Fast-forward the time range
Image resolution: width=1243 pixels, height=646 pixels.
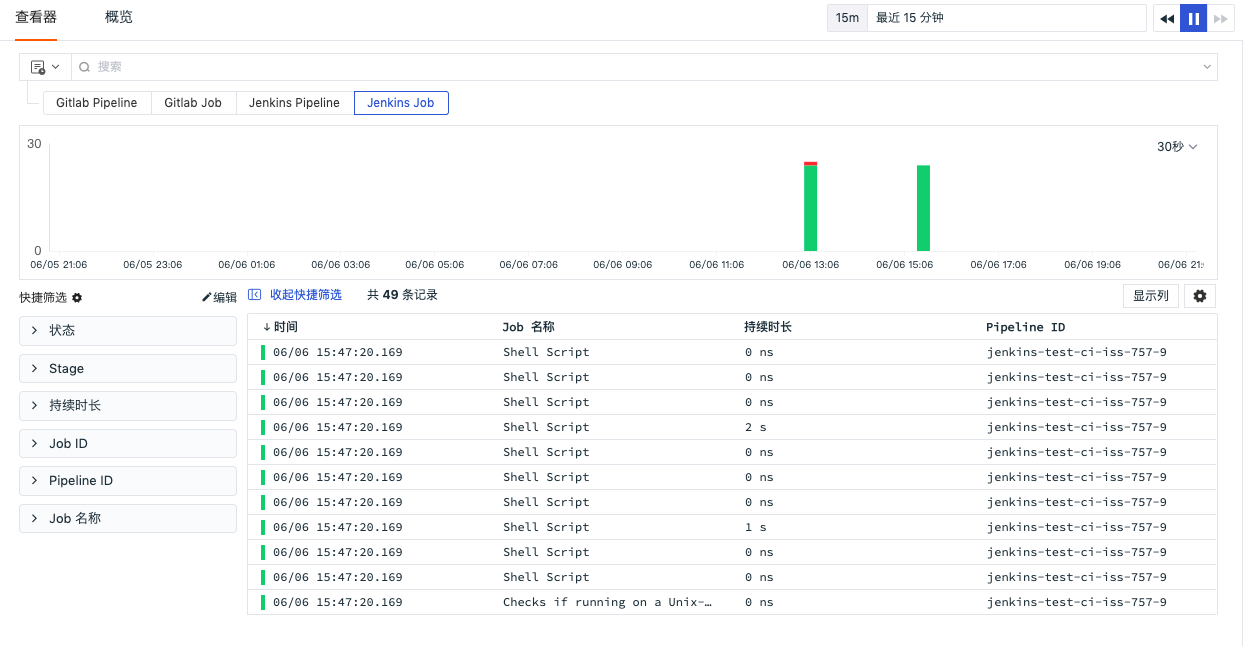(1220, 18)
